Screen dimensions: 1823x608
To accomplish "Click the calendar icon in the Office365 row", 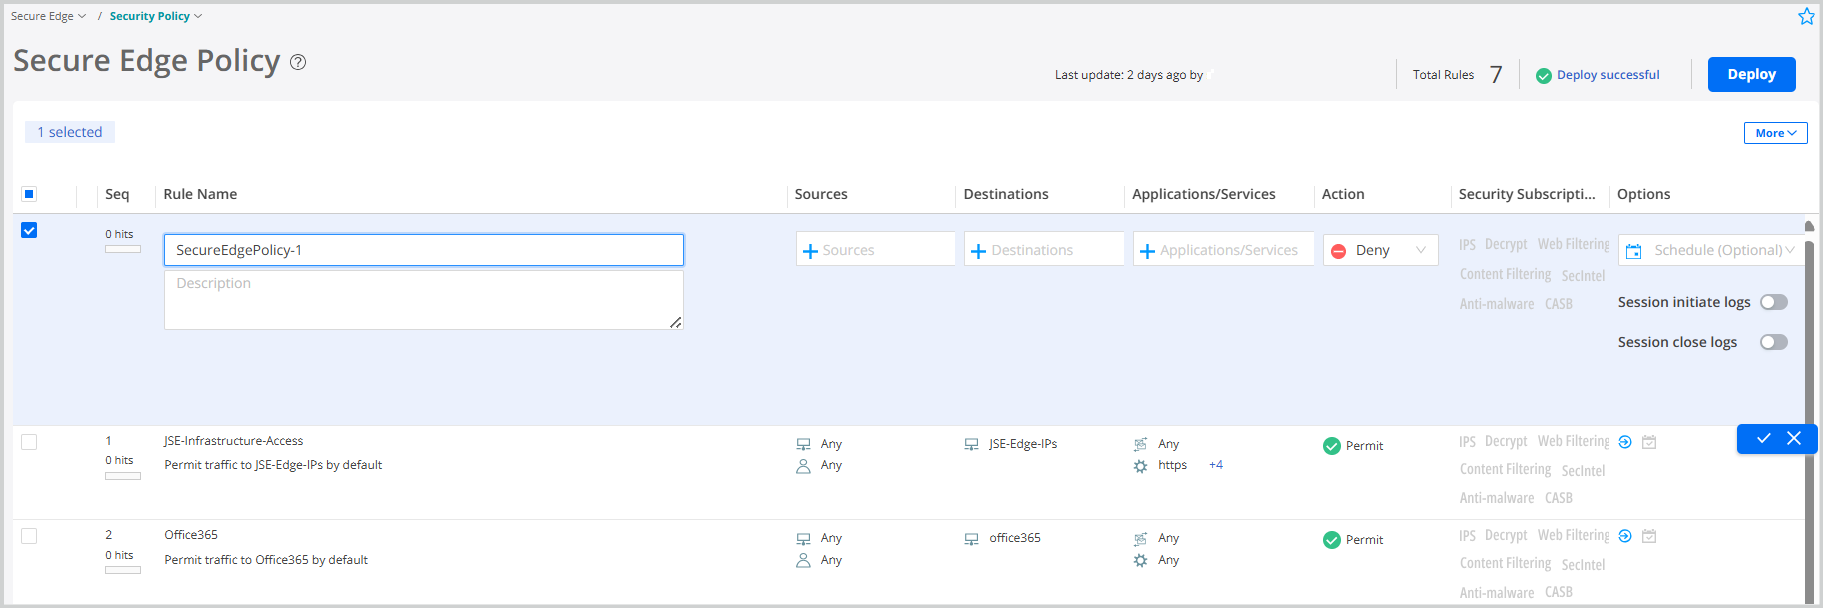I will 1649,536.
